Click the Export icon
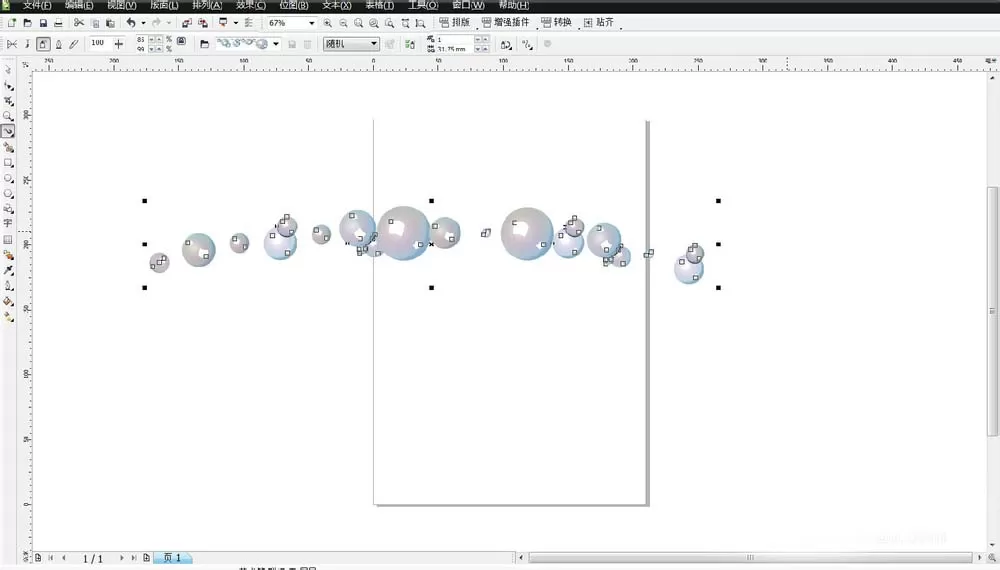The width and height of the screenshot is (1000, 570). 203,23
